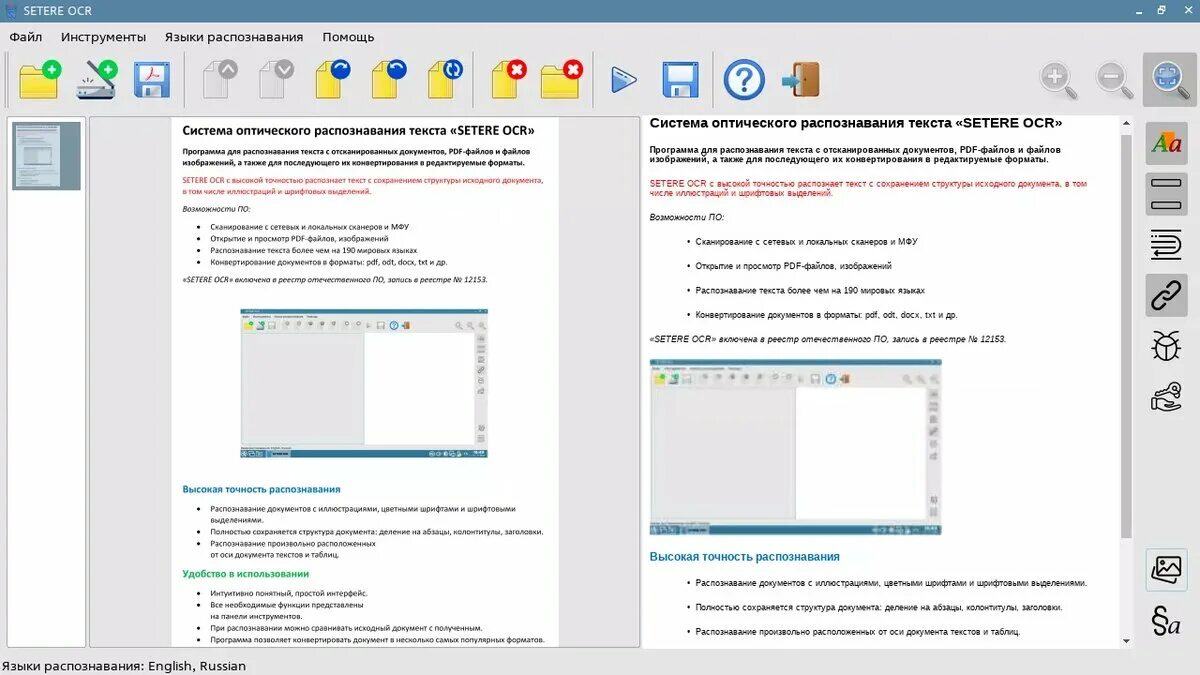Click the blue 'Высокая точность распознавания' heading in the source

(x=261, y=489)
